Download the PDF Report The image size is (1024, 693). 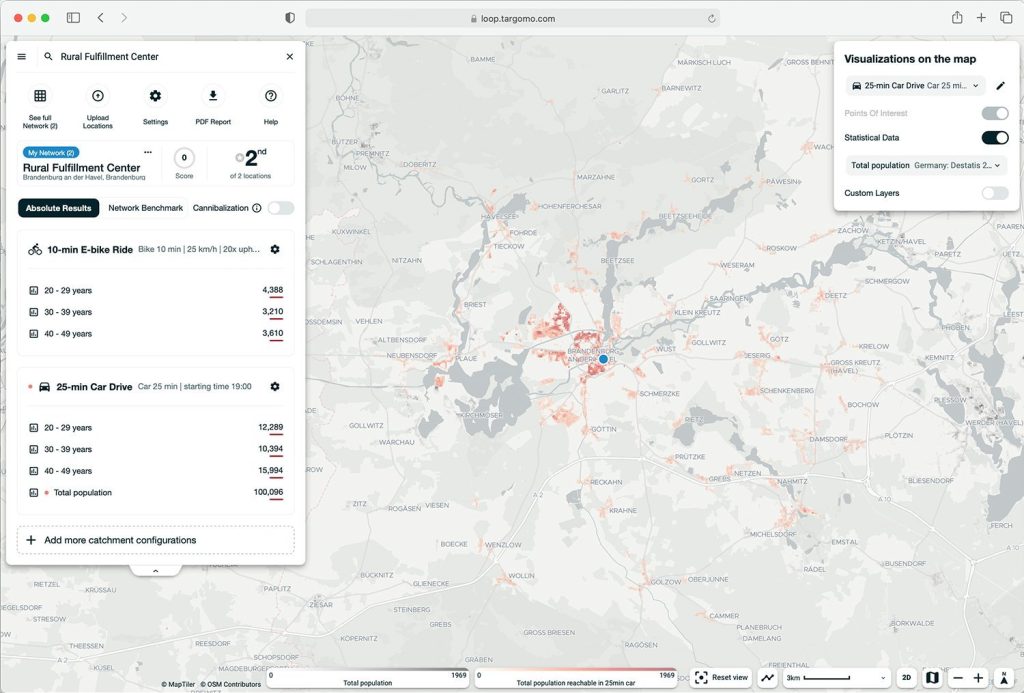[213, 96]
